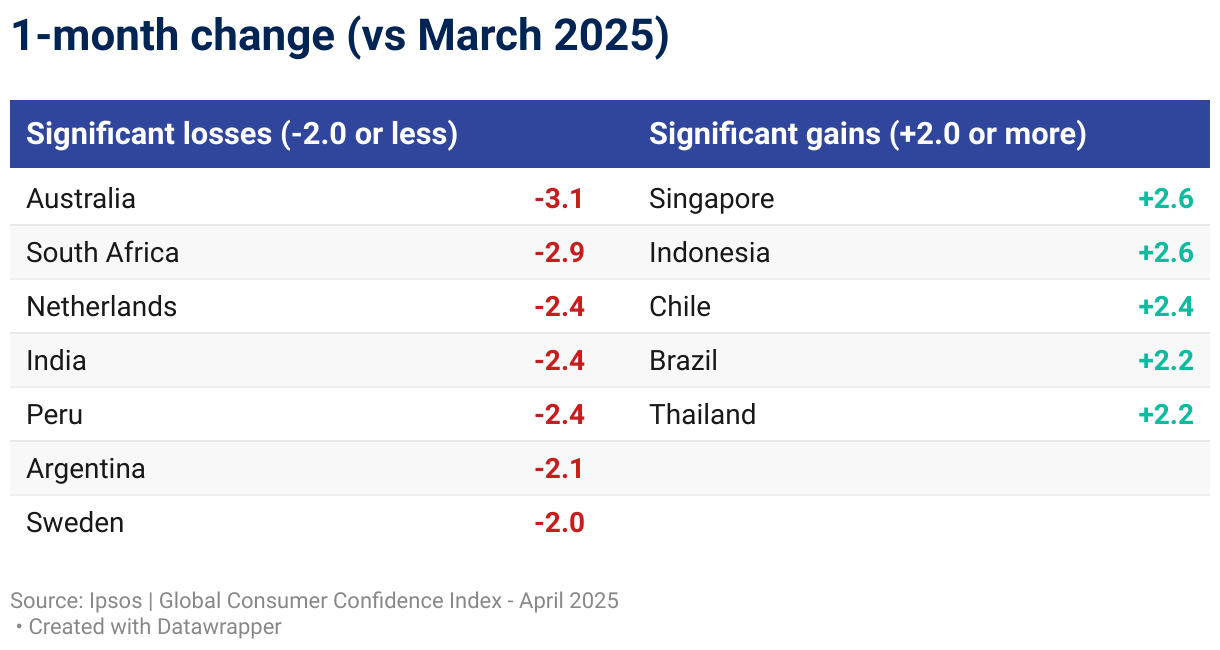Click the India row label

57,361
